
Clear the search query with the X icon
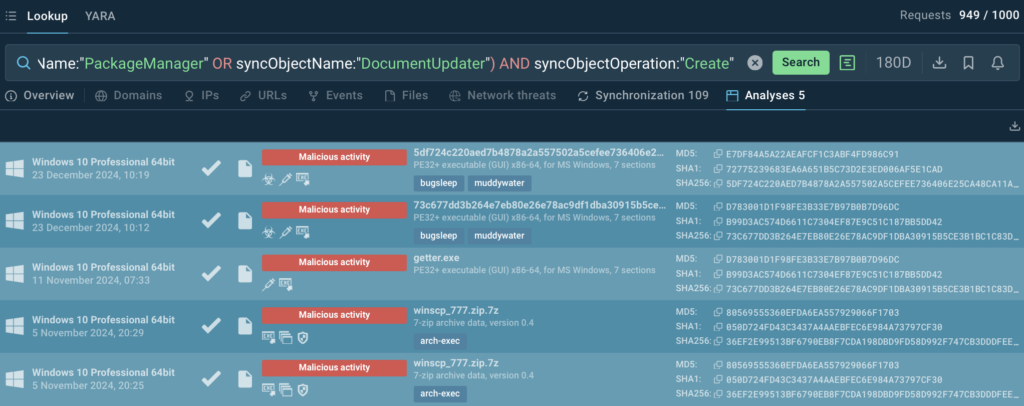(x=755, y=63)
